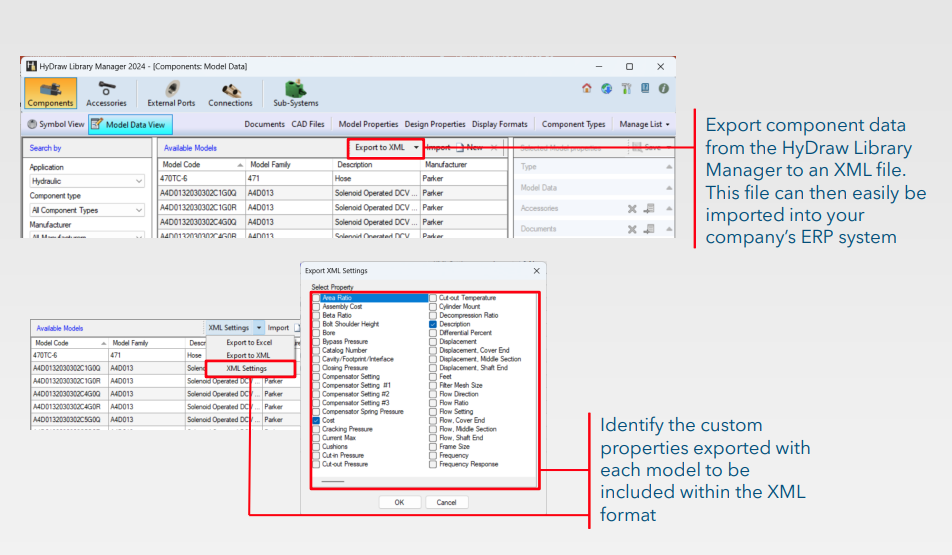Switch to Symbol View
952x555 pixels.
point(56,124)
